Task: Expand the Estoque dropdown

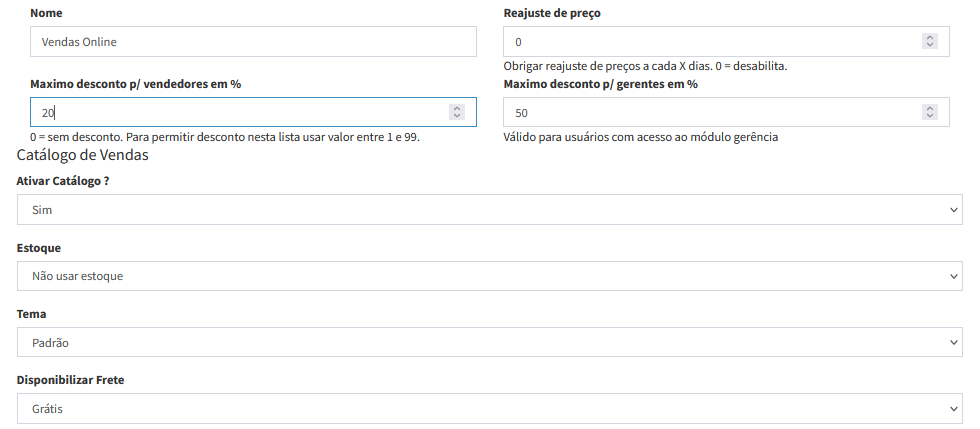Action: pos(489,276)
